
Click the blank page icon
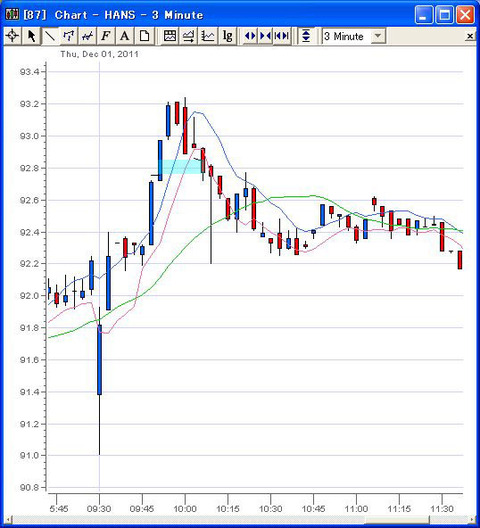145,36
